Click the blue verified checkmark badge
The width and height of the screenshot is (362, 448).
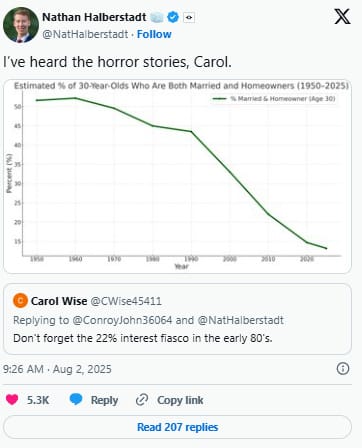(173, 17)
